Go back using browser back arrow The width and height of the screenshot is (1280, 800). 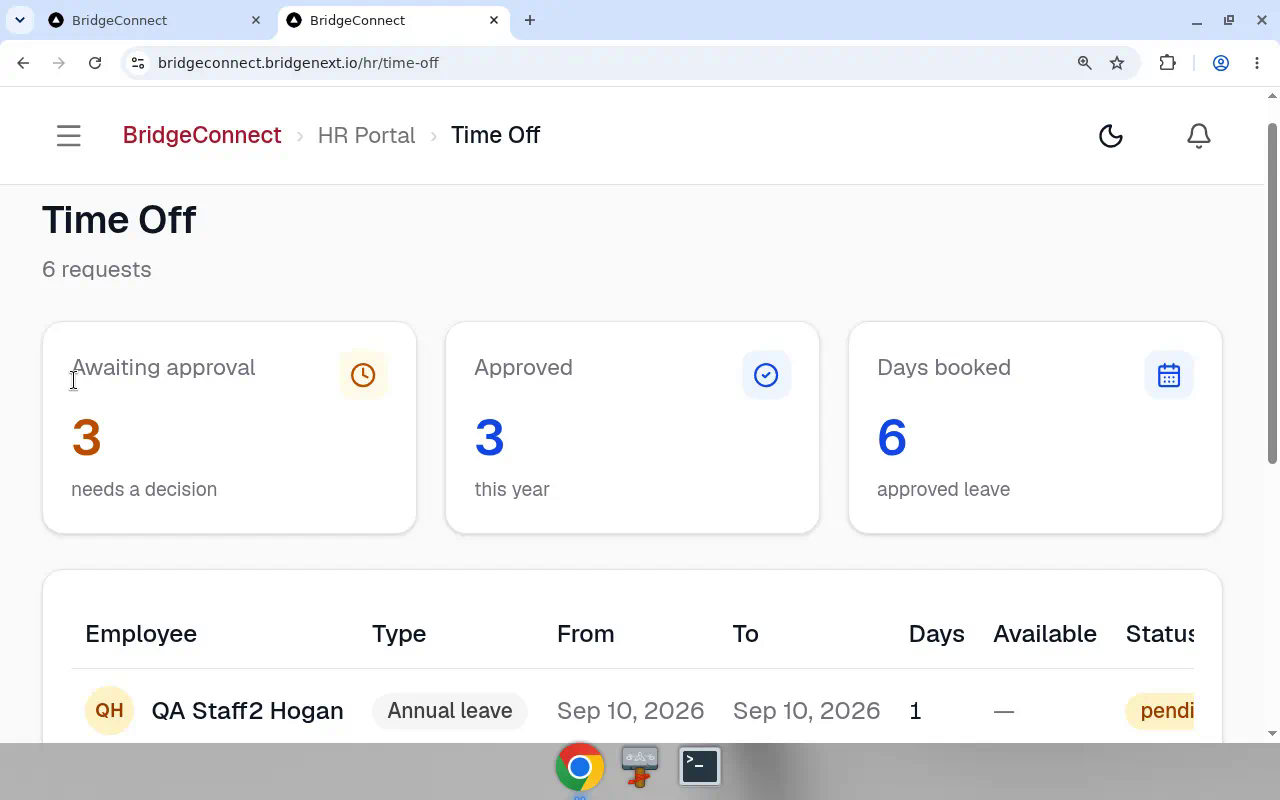(x=23, y=63)
